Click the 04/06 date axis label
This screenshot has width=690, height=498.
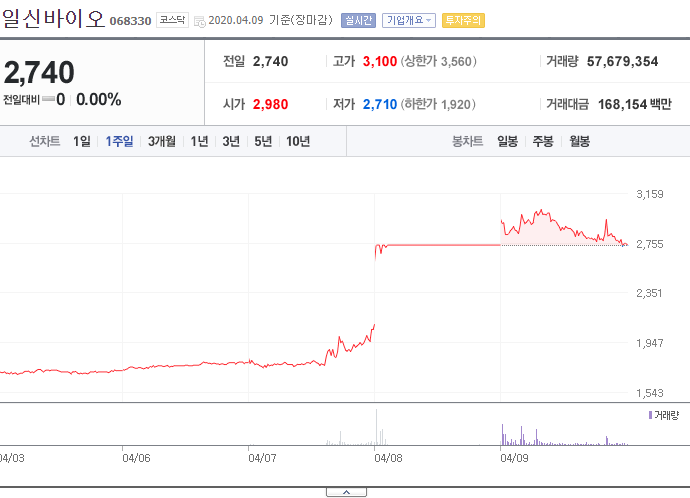point(136,458)
